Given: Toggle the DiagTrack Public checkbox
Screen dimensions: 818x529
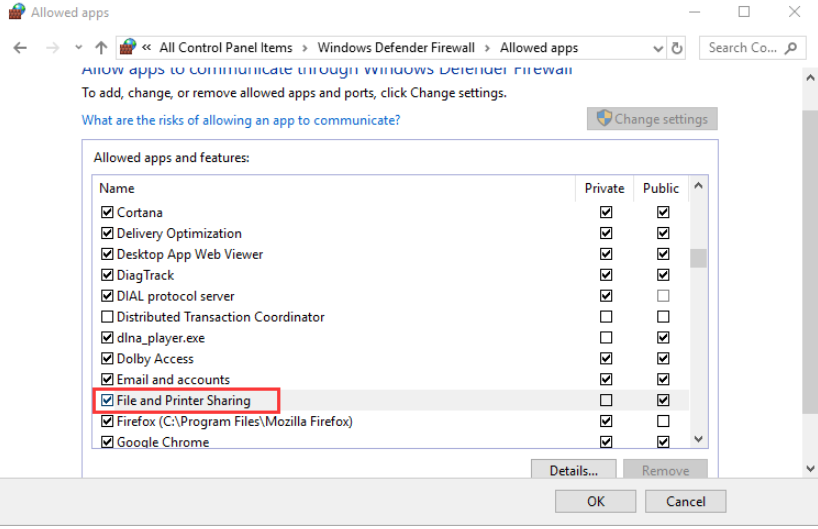Looking at the screenshot, I should (663, 275).
